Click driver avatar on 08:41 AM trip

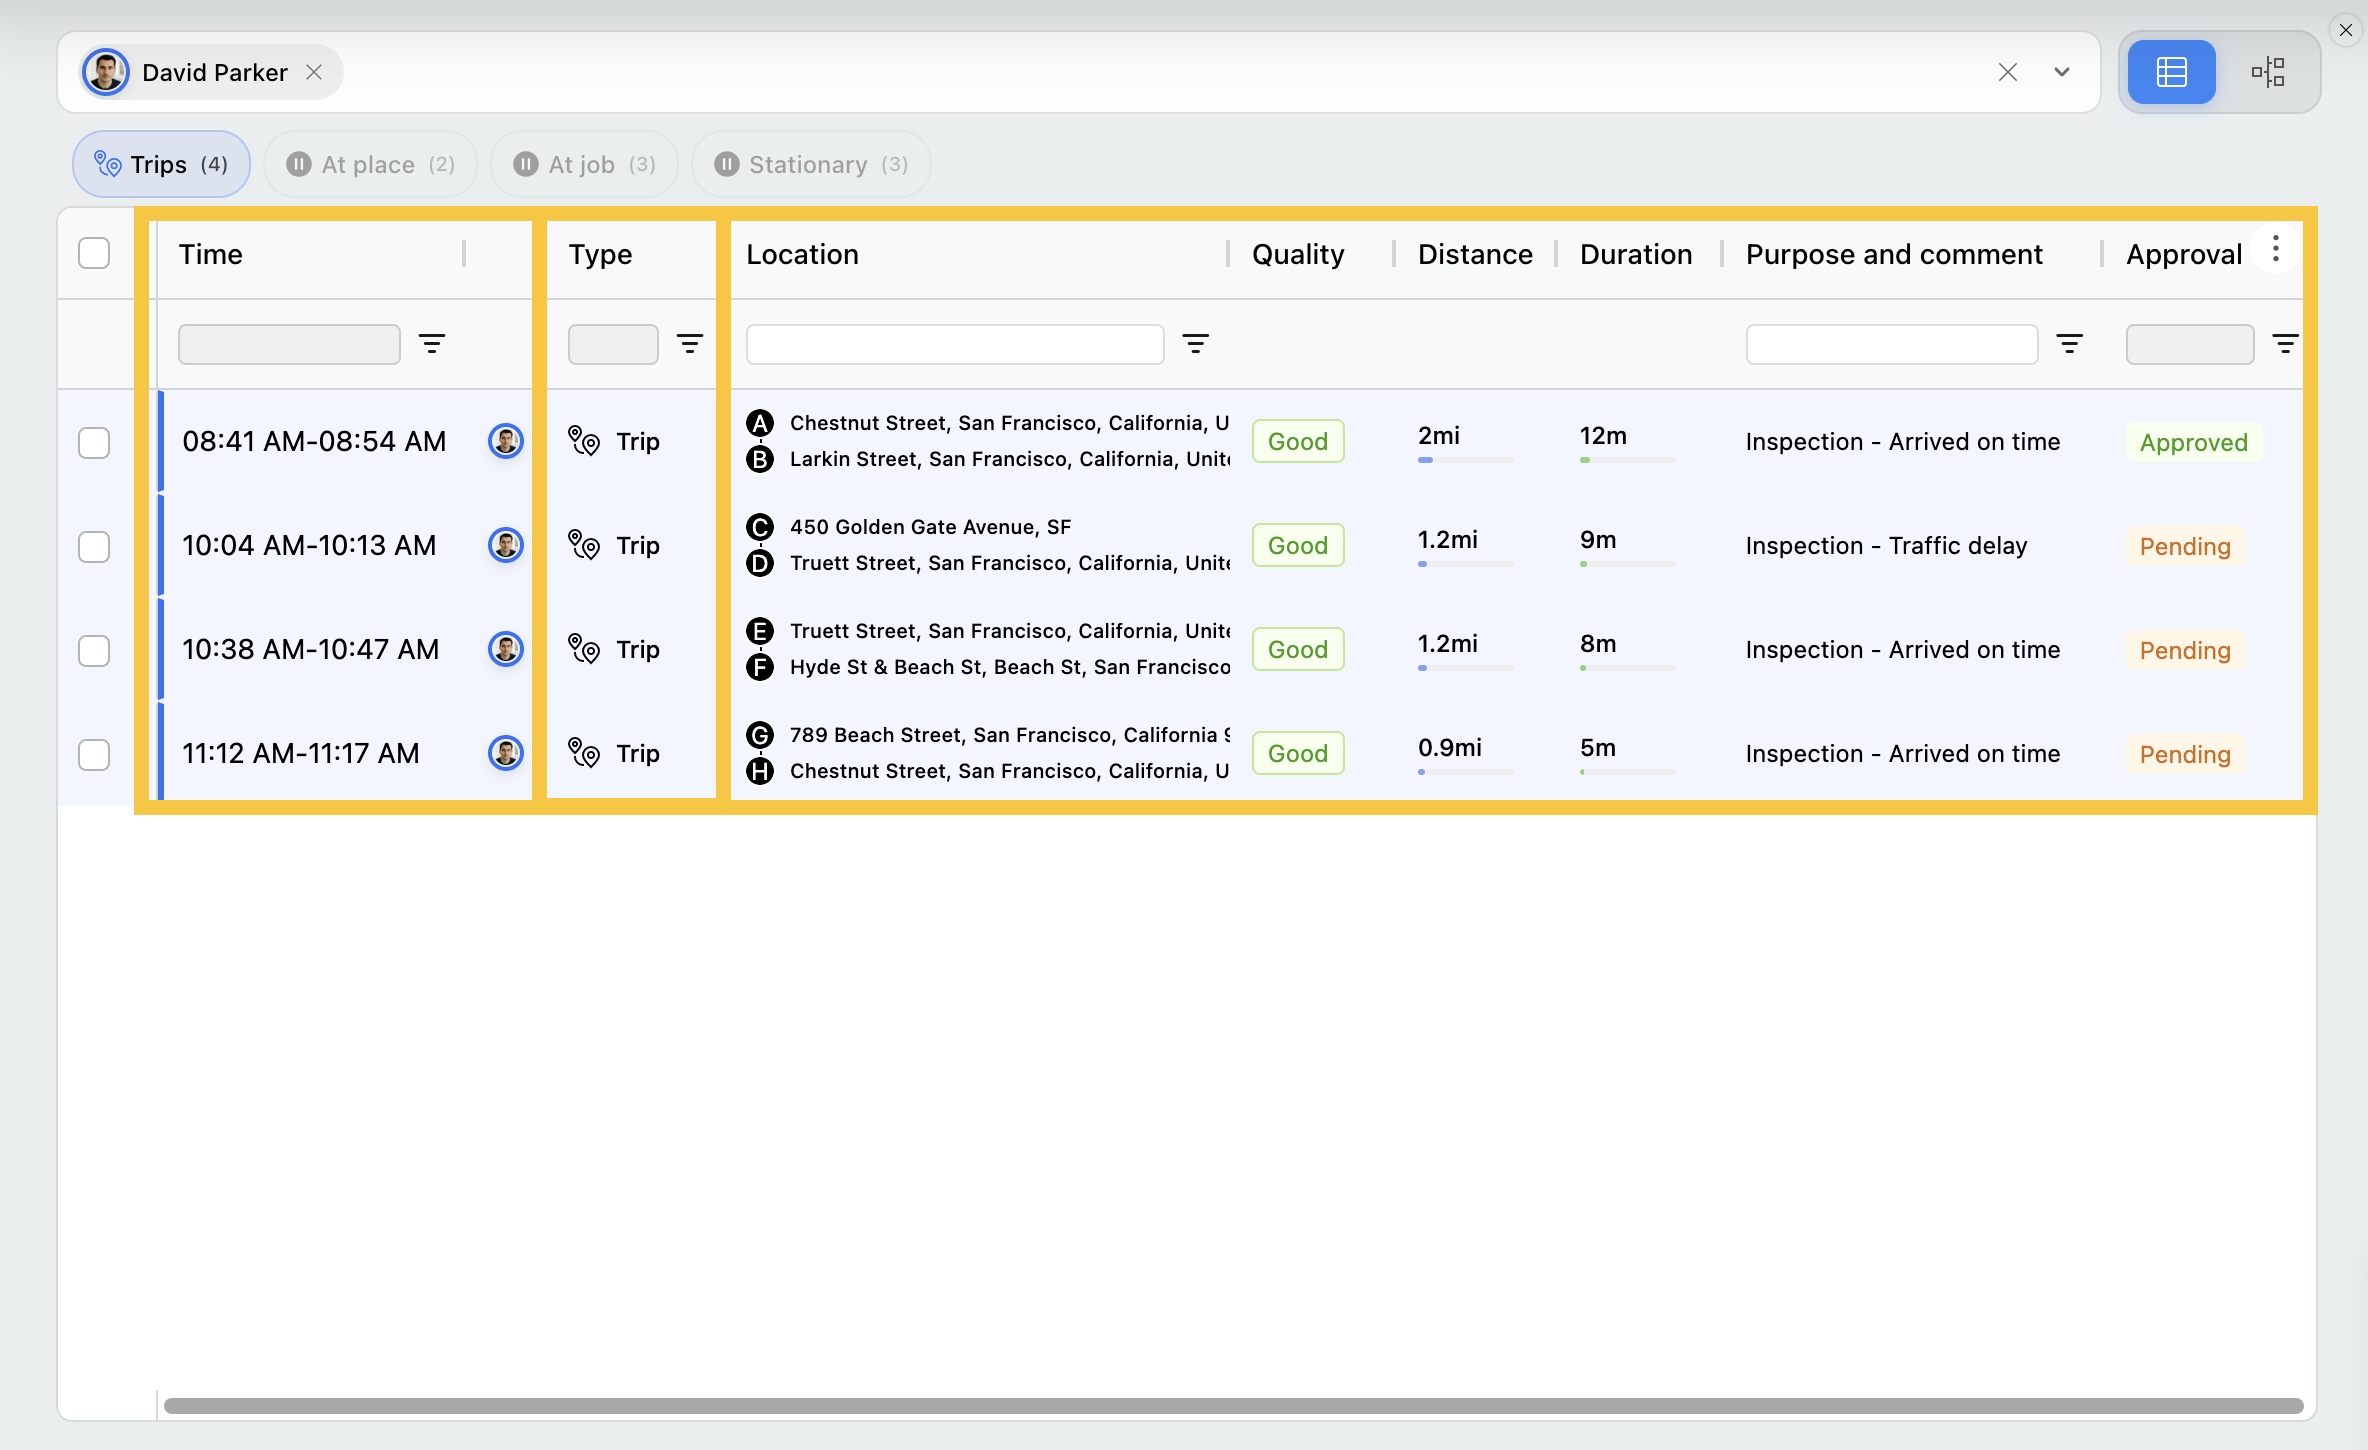click(x=506, y=441)
